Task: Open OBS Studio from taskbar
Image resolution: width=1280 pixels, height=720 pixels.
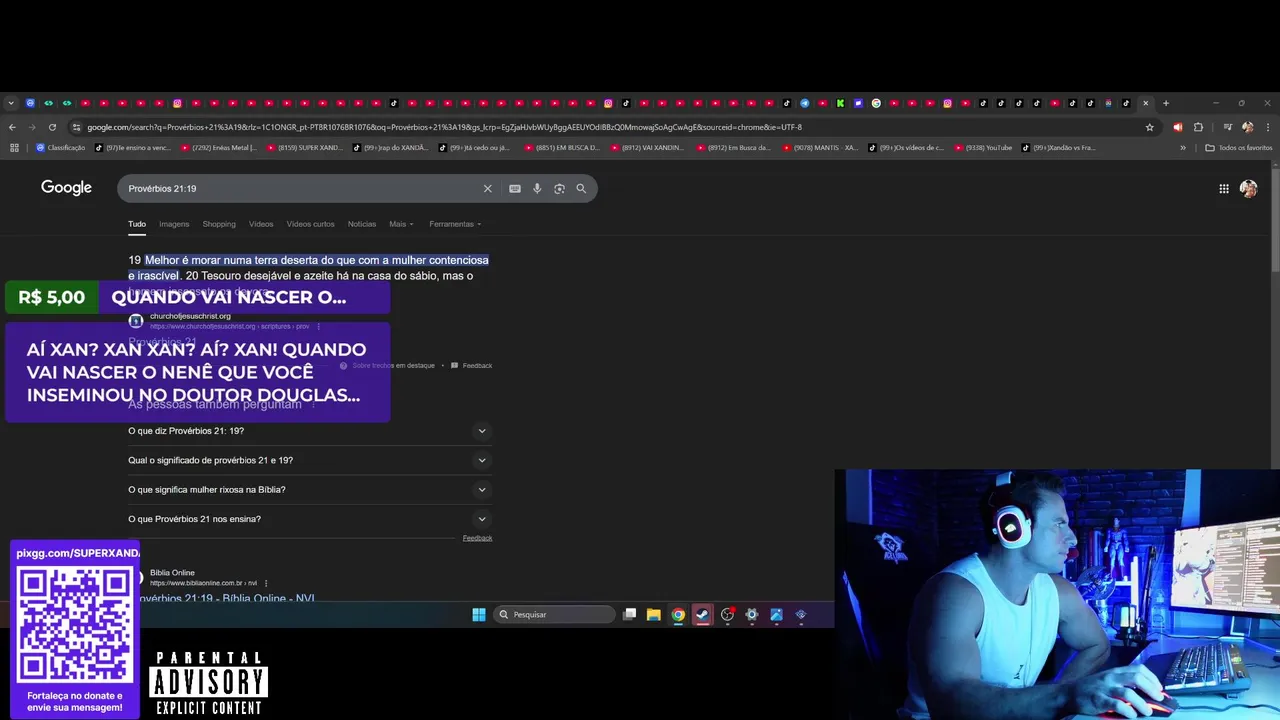Action: tap(727, 615)
